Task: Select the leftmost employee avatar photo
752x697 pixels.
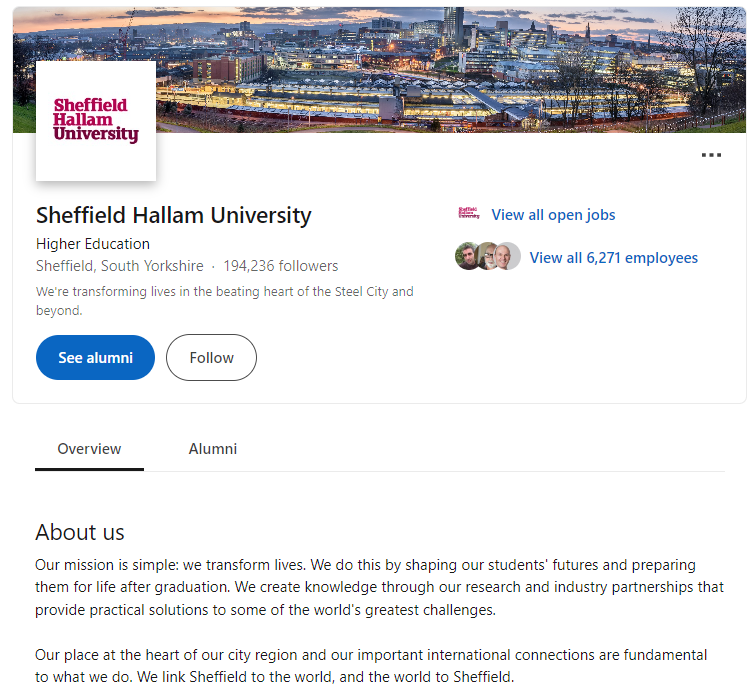Action: [467, 257]
